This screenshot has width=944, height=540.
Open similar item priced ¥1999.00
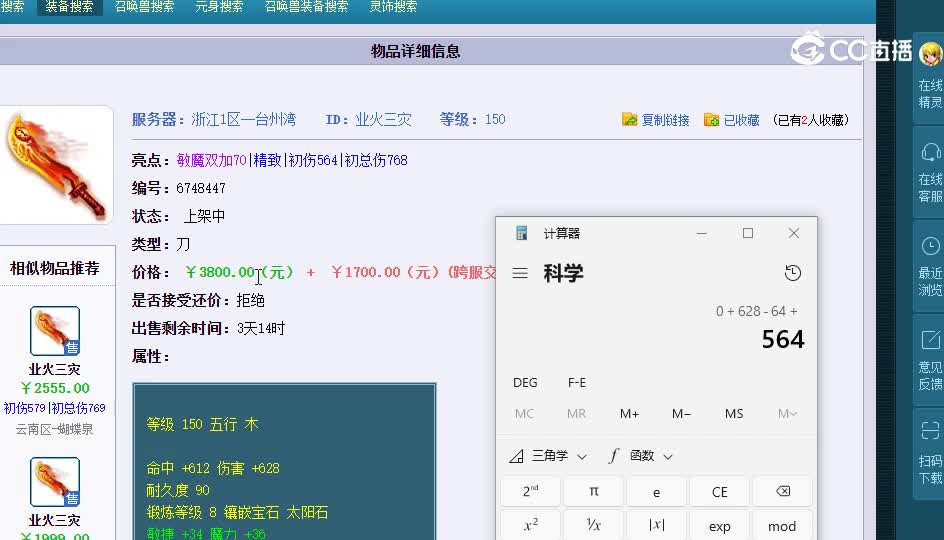pos(54,482)
